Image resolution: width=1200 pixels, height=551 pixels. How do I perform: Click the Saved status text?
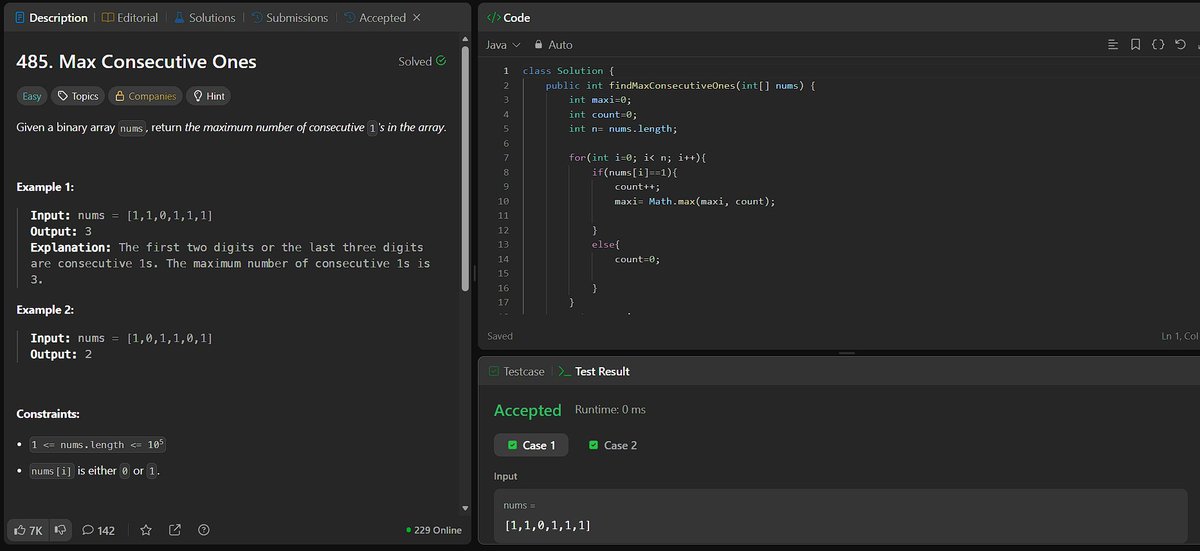[x=500, y=336]
